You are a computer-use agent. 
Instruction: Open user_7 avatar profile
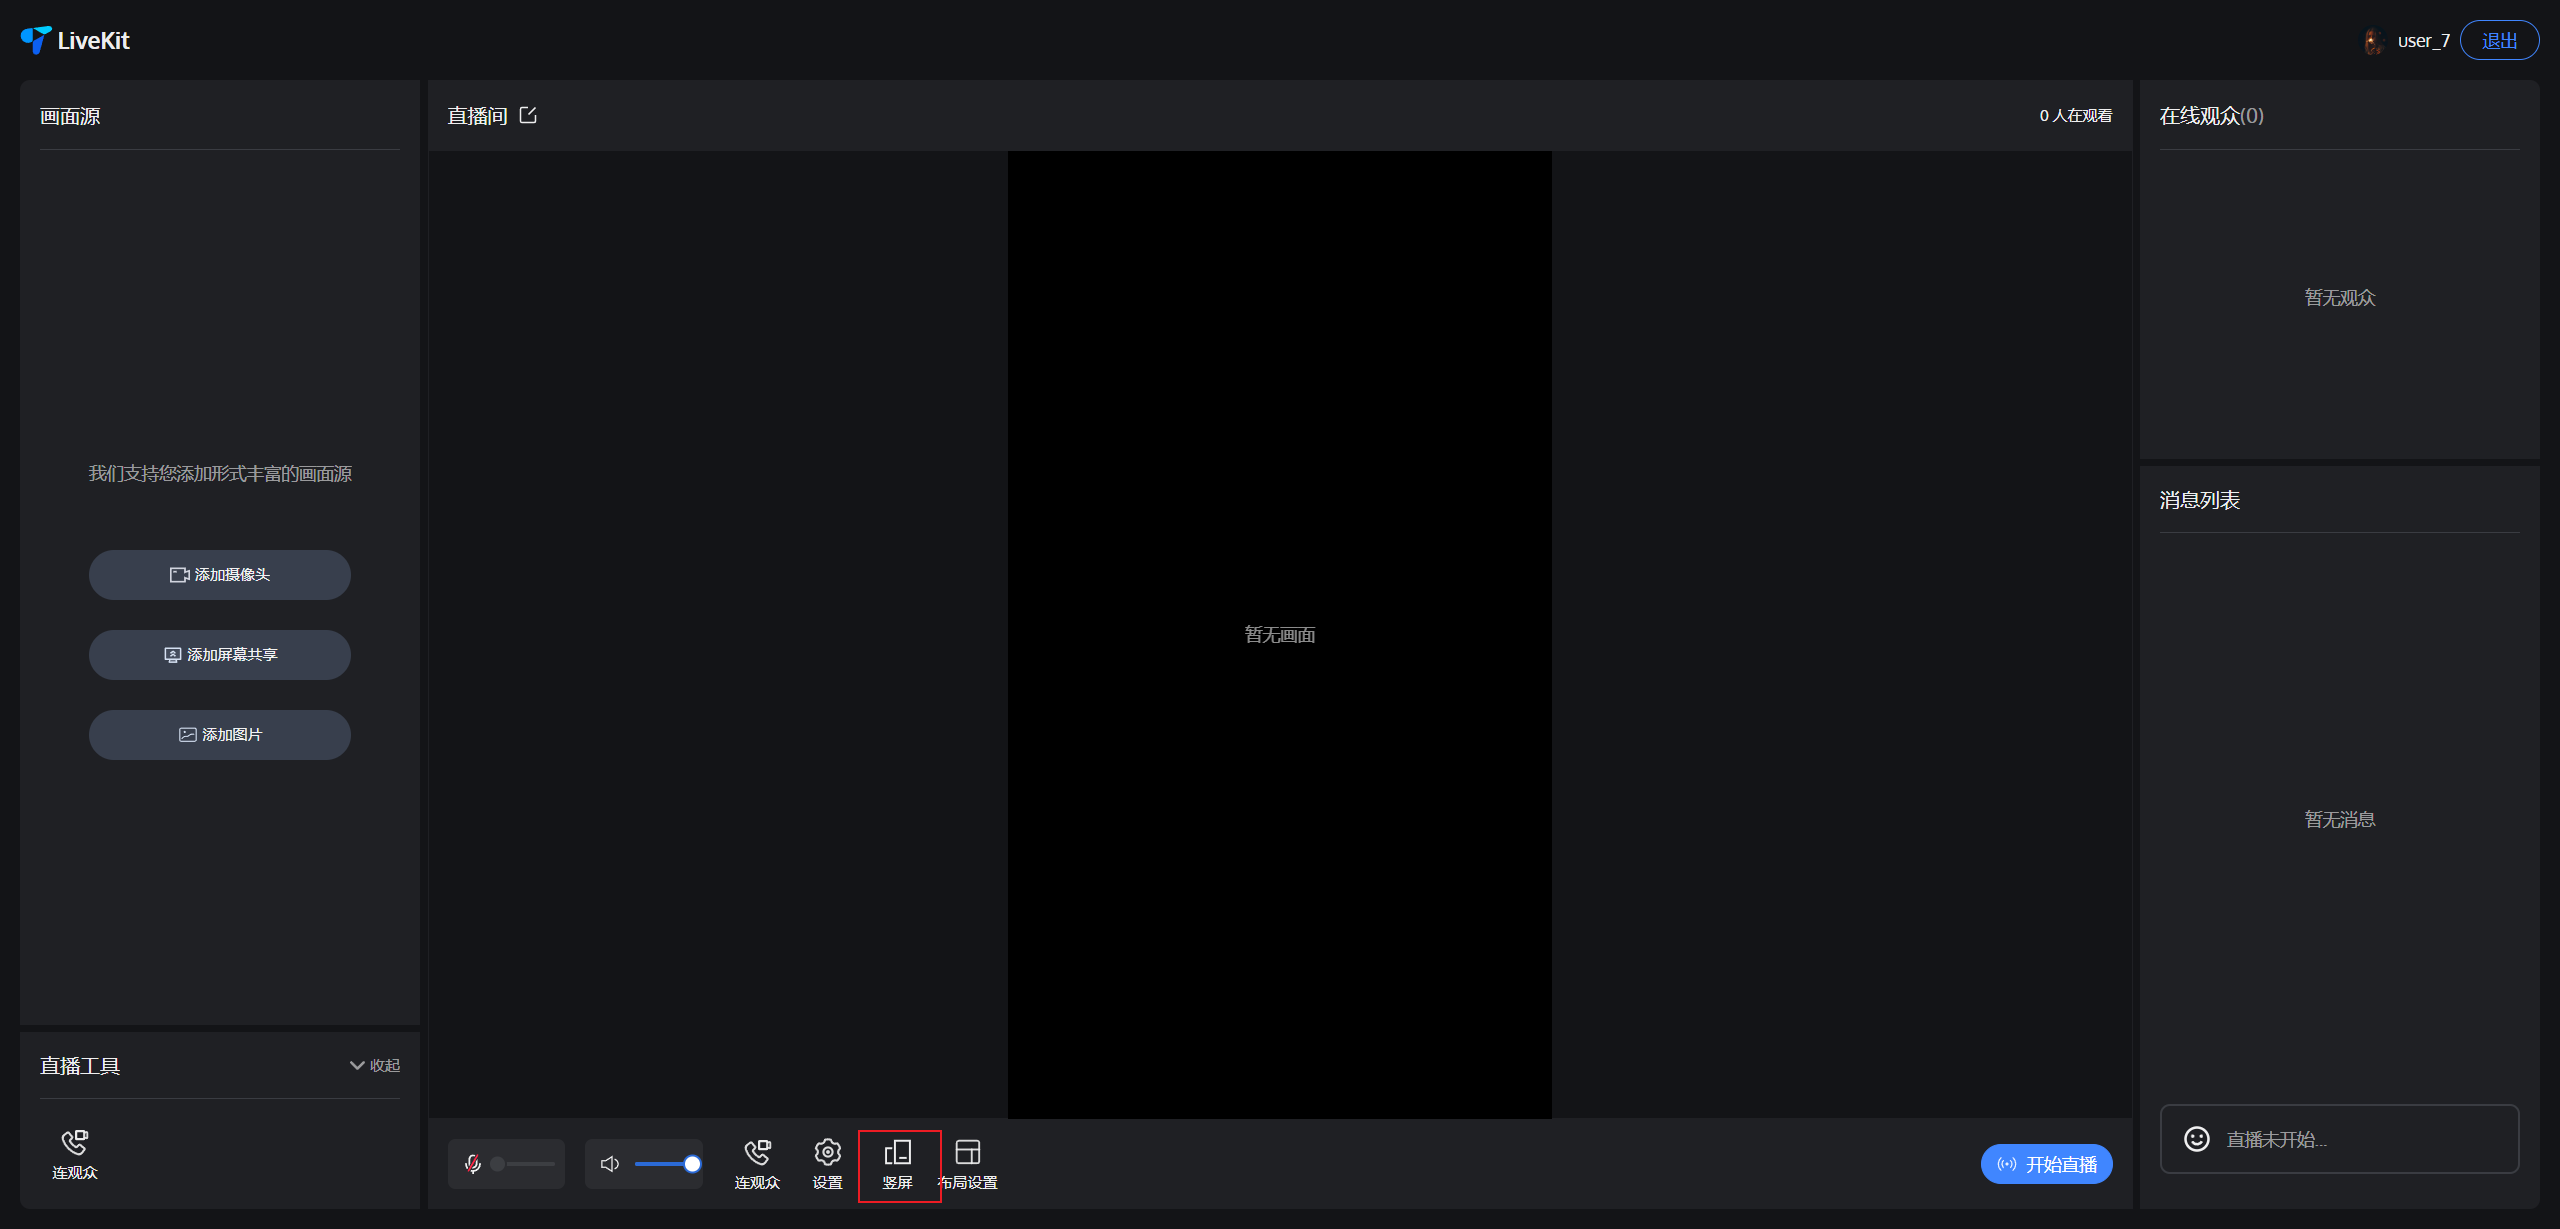[2373, 41]
